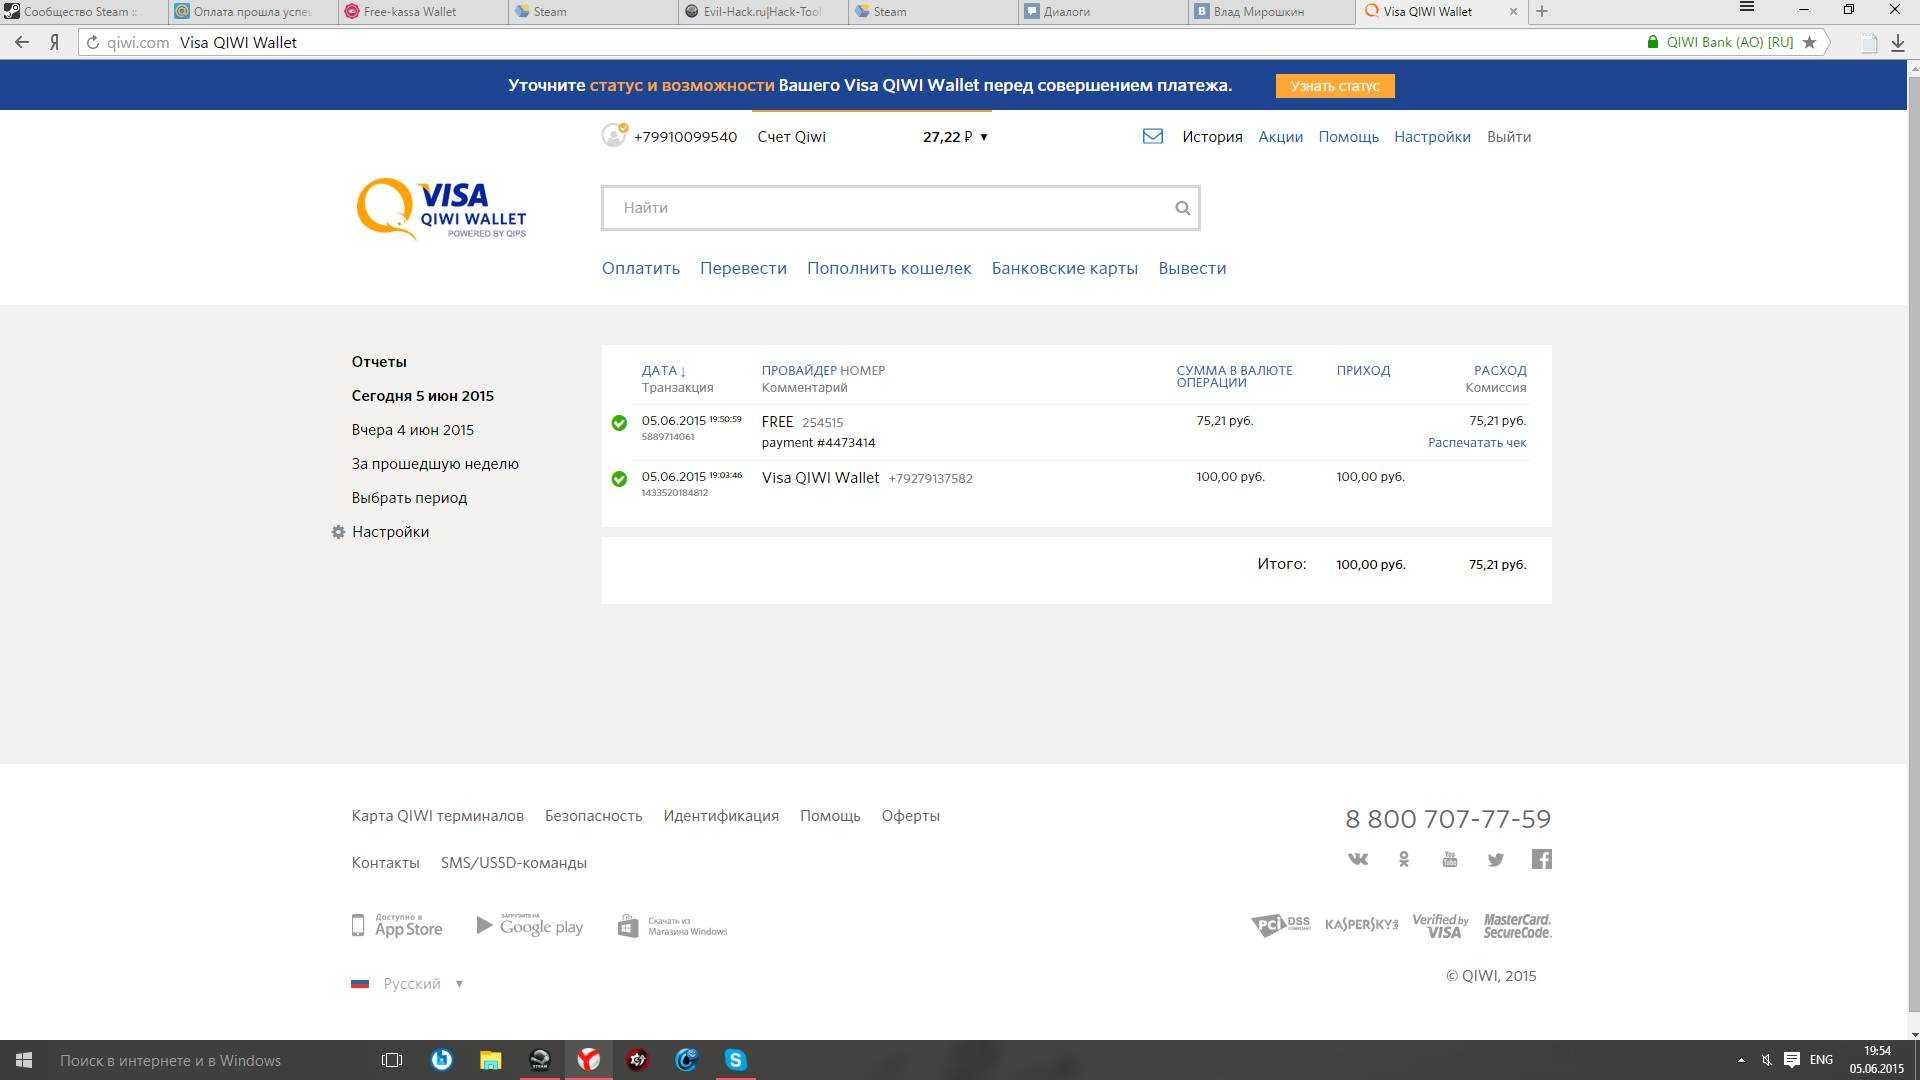Click the Google play badge
This screenshot has width=1920, height=1080.
(530, 925)
